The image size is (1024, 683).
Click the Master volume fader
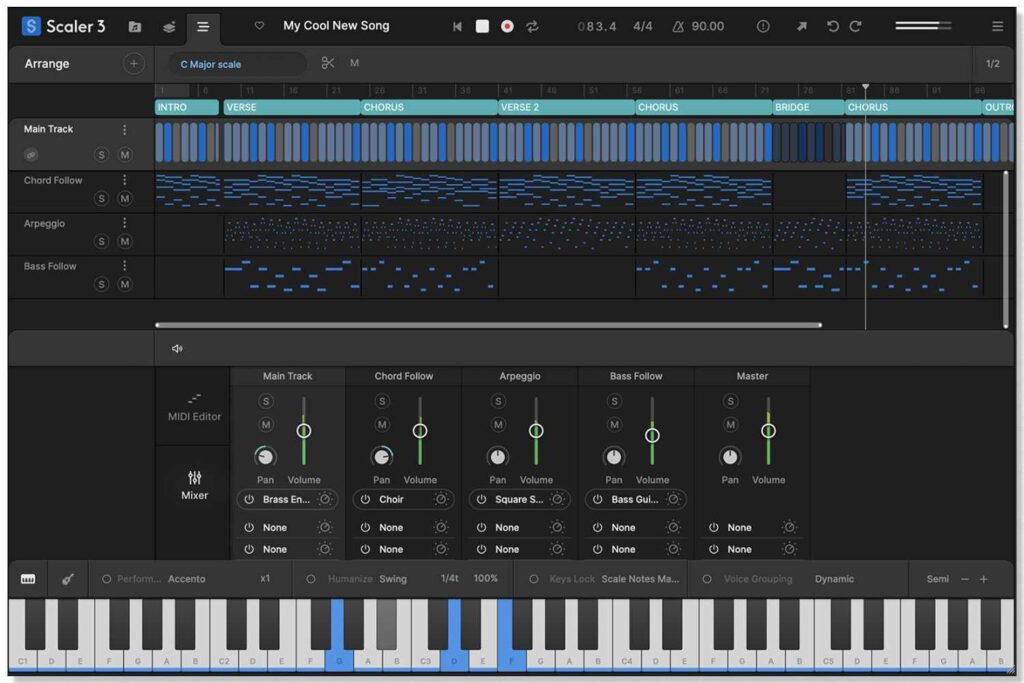[x=768, y=431]
